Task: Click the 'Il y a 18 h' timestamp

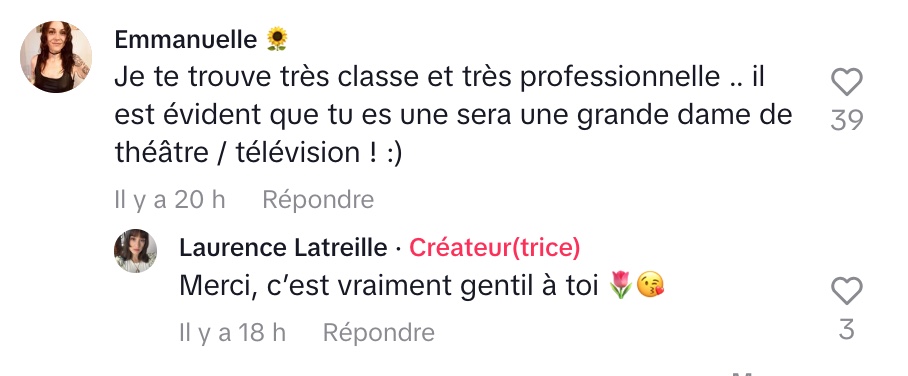Action: (233, 333)
